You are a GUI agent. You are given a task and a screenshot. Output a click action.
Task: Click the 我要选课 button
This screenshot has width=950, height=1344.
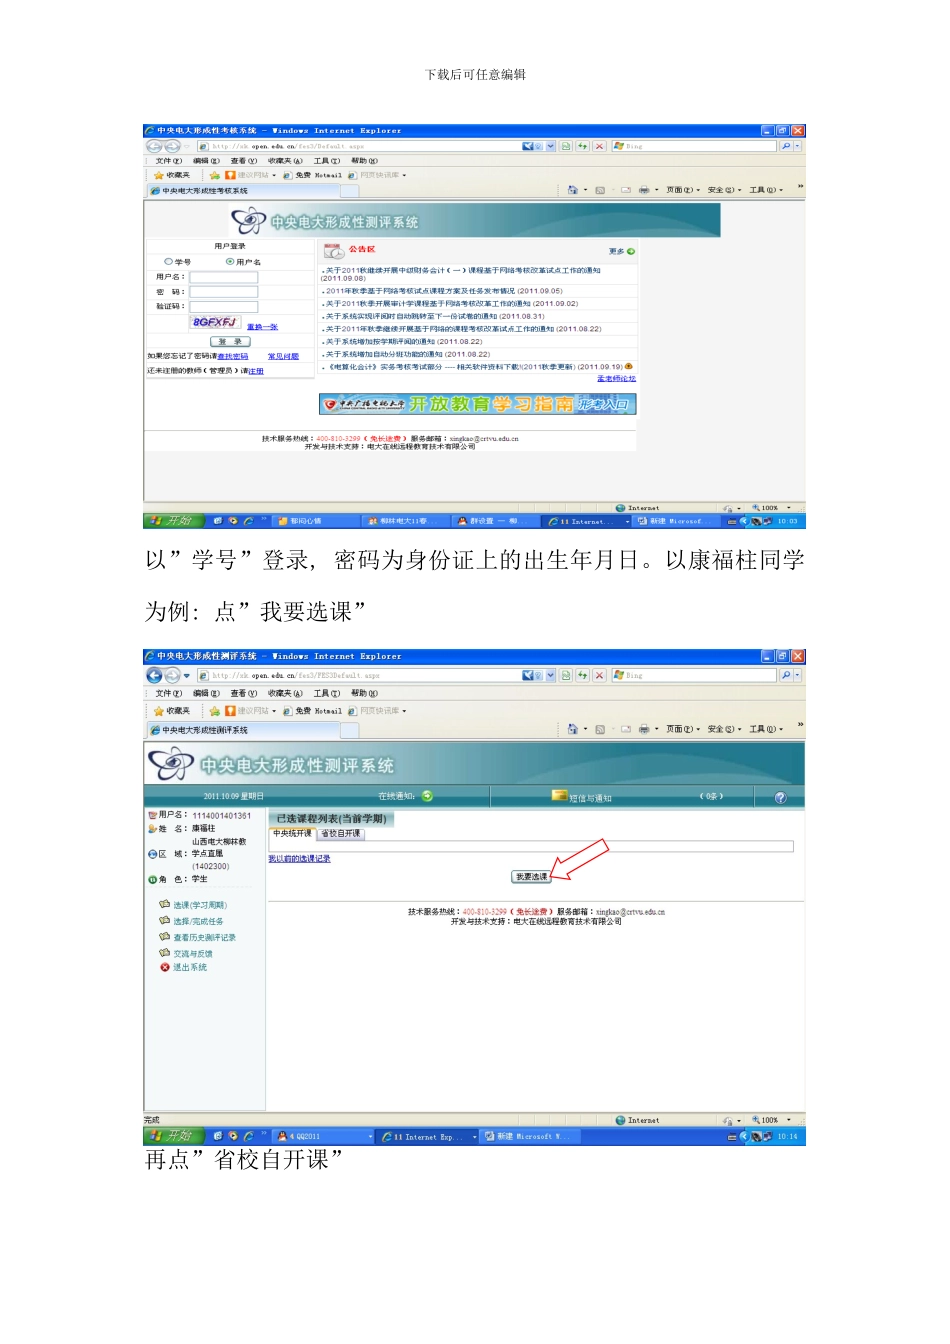pos(531,876)
